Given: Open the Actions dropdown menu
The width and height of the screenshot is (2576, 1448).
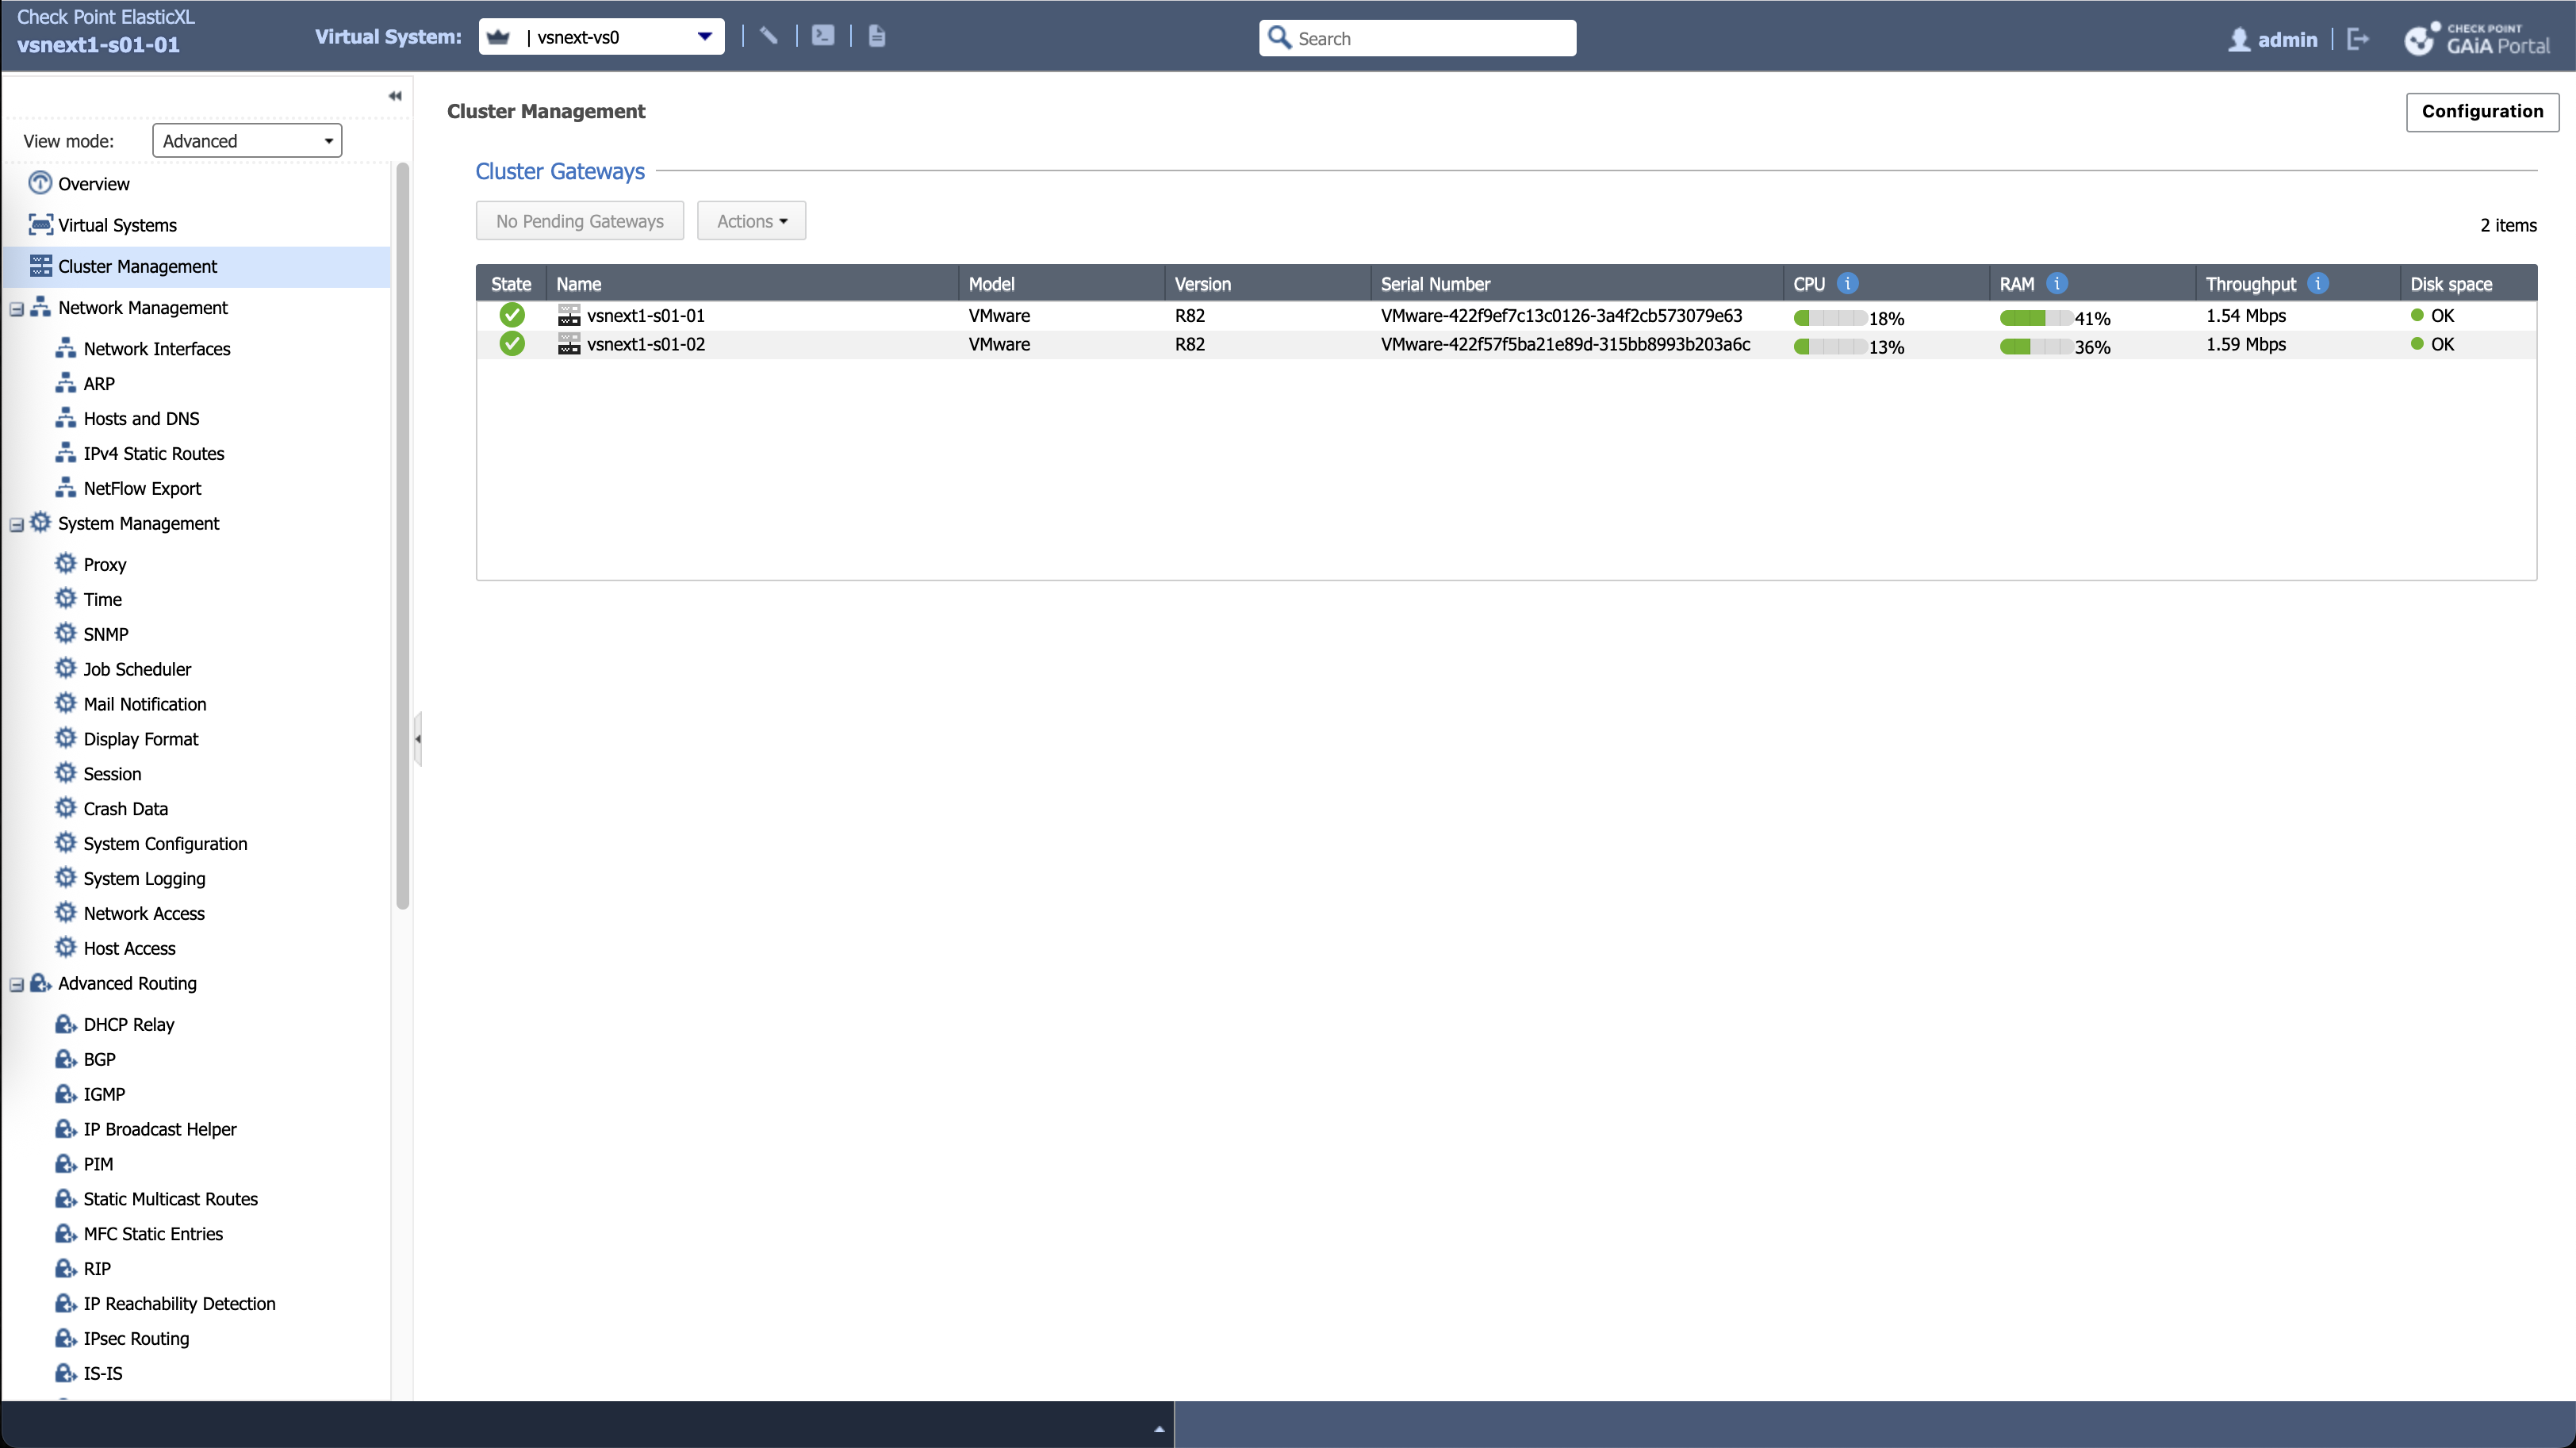Looking at the screenshot, I should [x=751, y=221].
